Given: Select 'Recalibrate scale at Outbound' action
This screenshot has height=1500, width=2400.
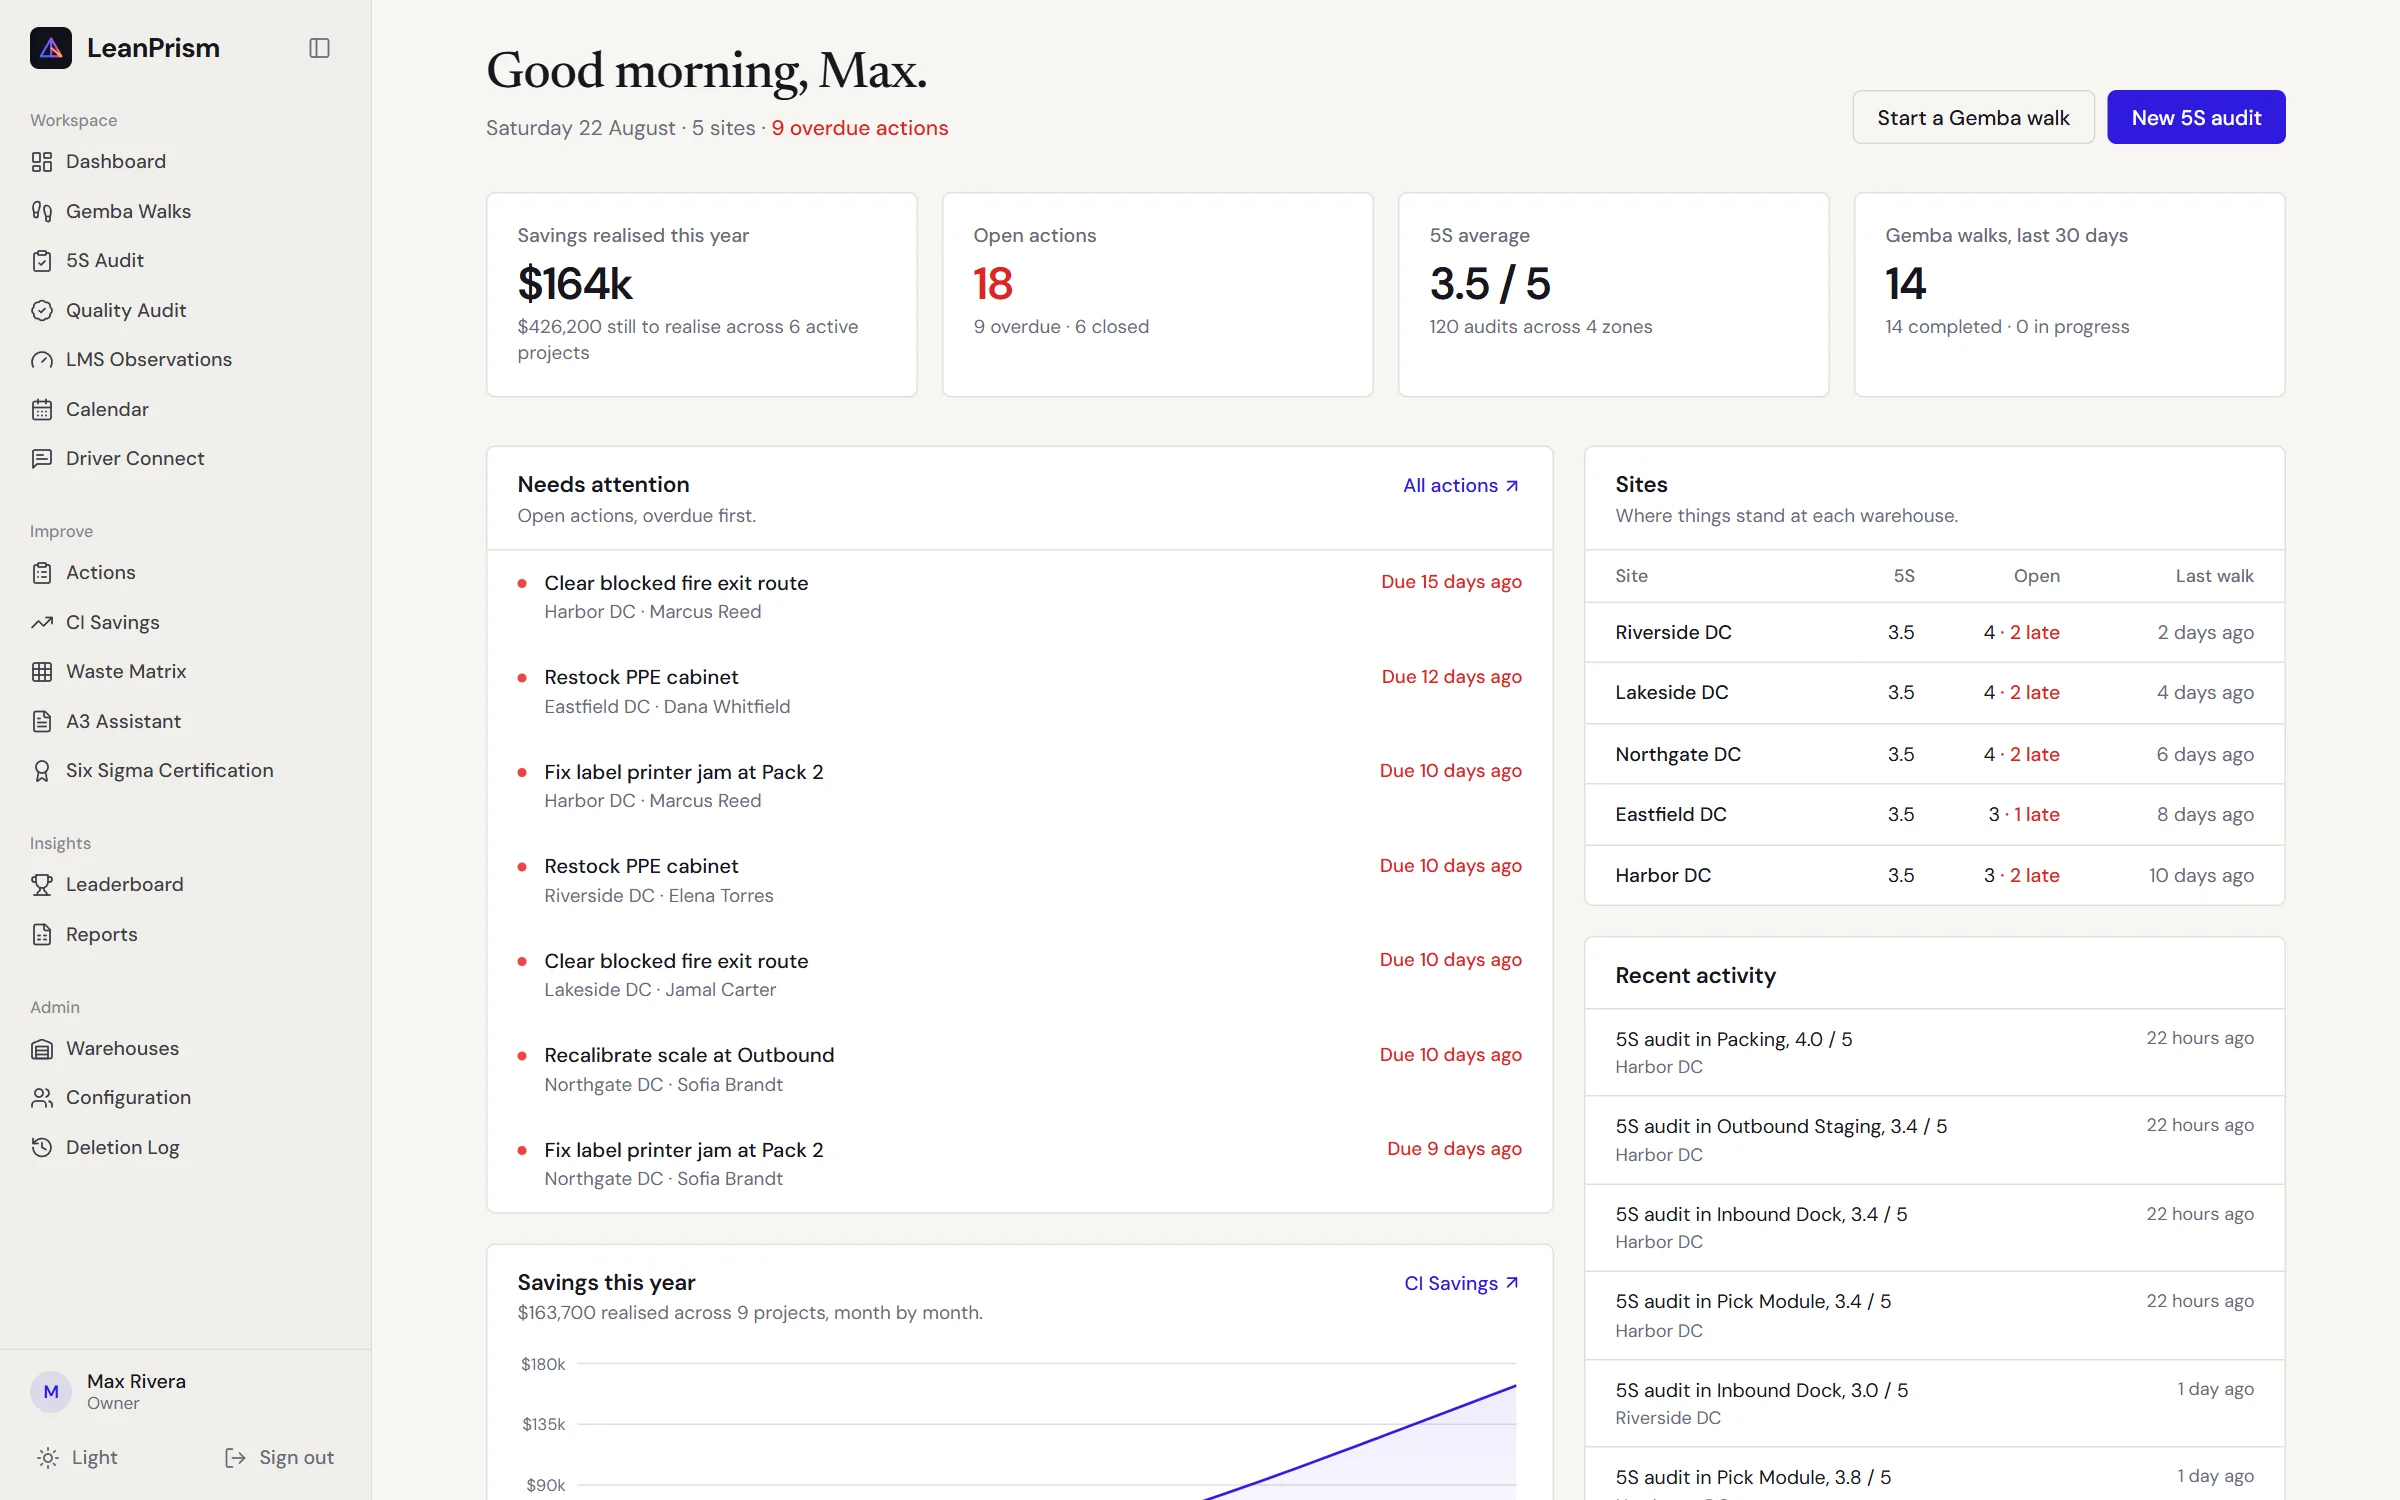Looking at the screenshot, I should (x=1019, y=1069).
